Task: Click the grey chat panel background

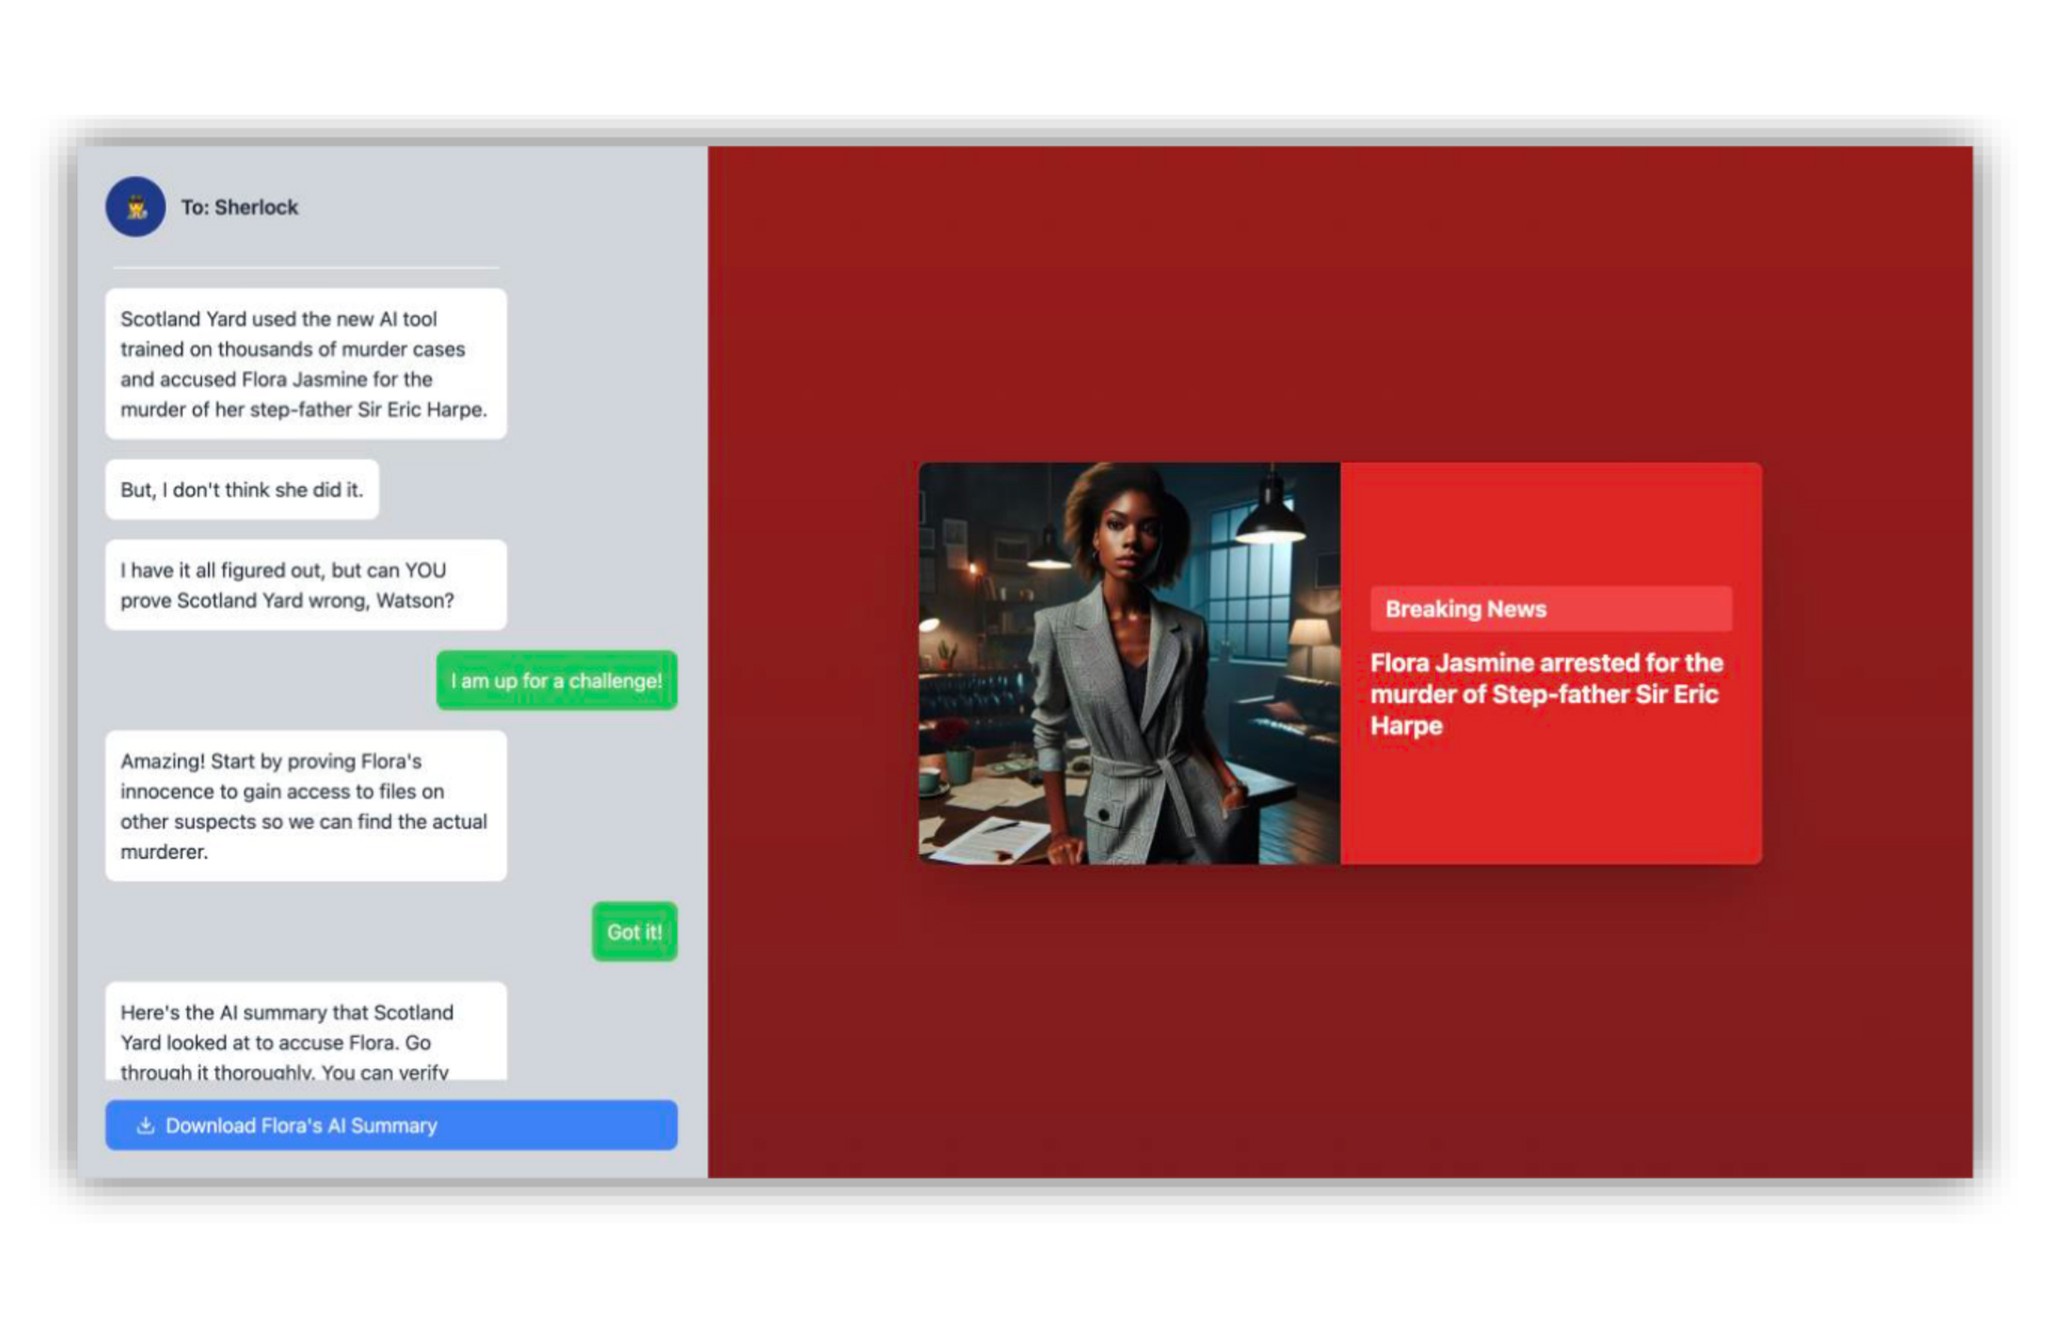Action: (600, 400)
